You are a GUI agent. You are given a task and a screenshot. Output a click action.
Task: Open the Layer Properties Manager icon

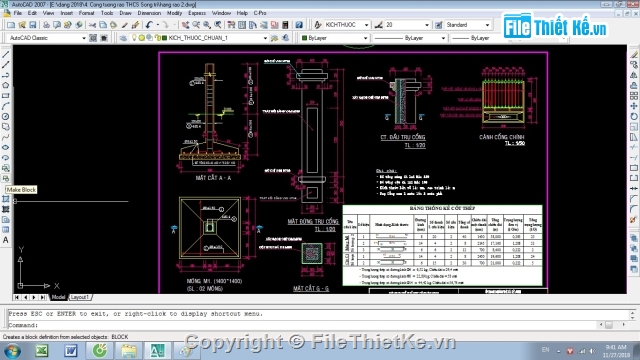click(123, 38)
